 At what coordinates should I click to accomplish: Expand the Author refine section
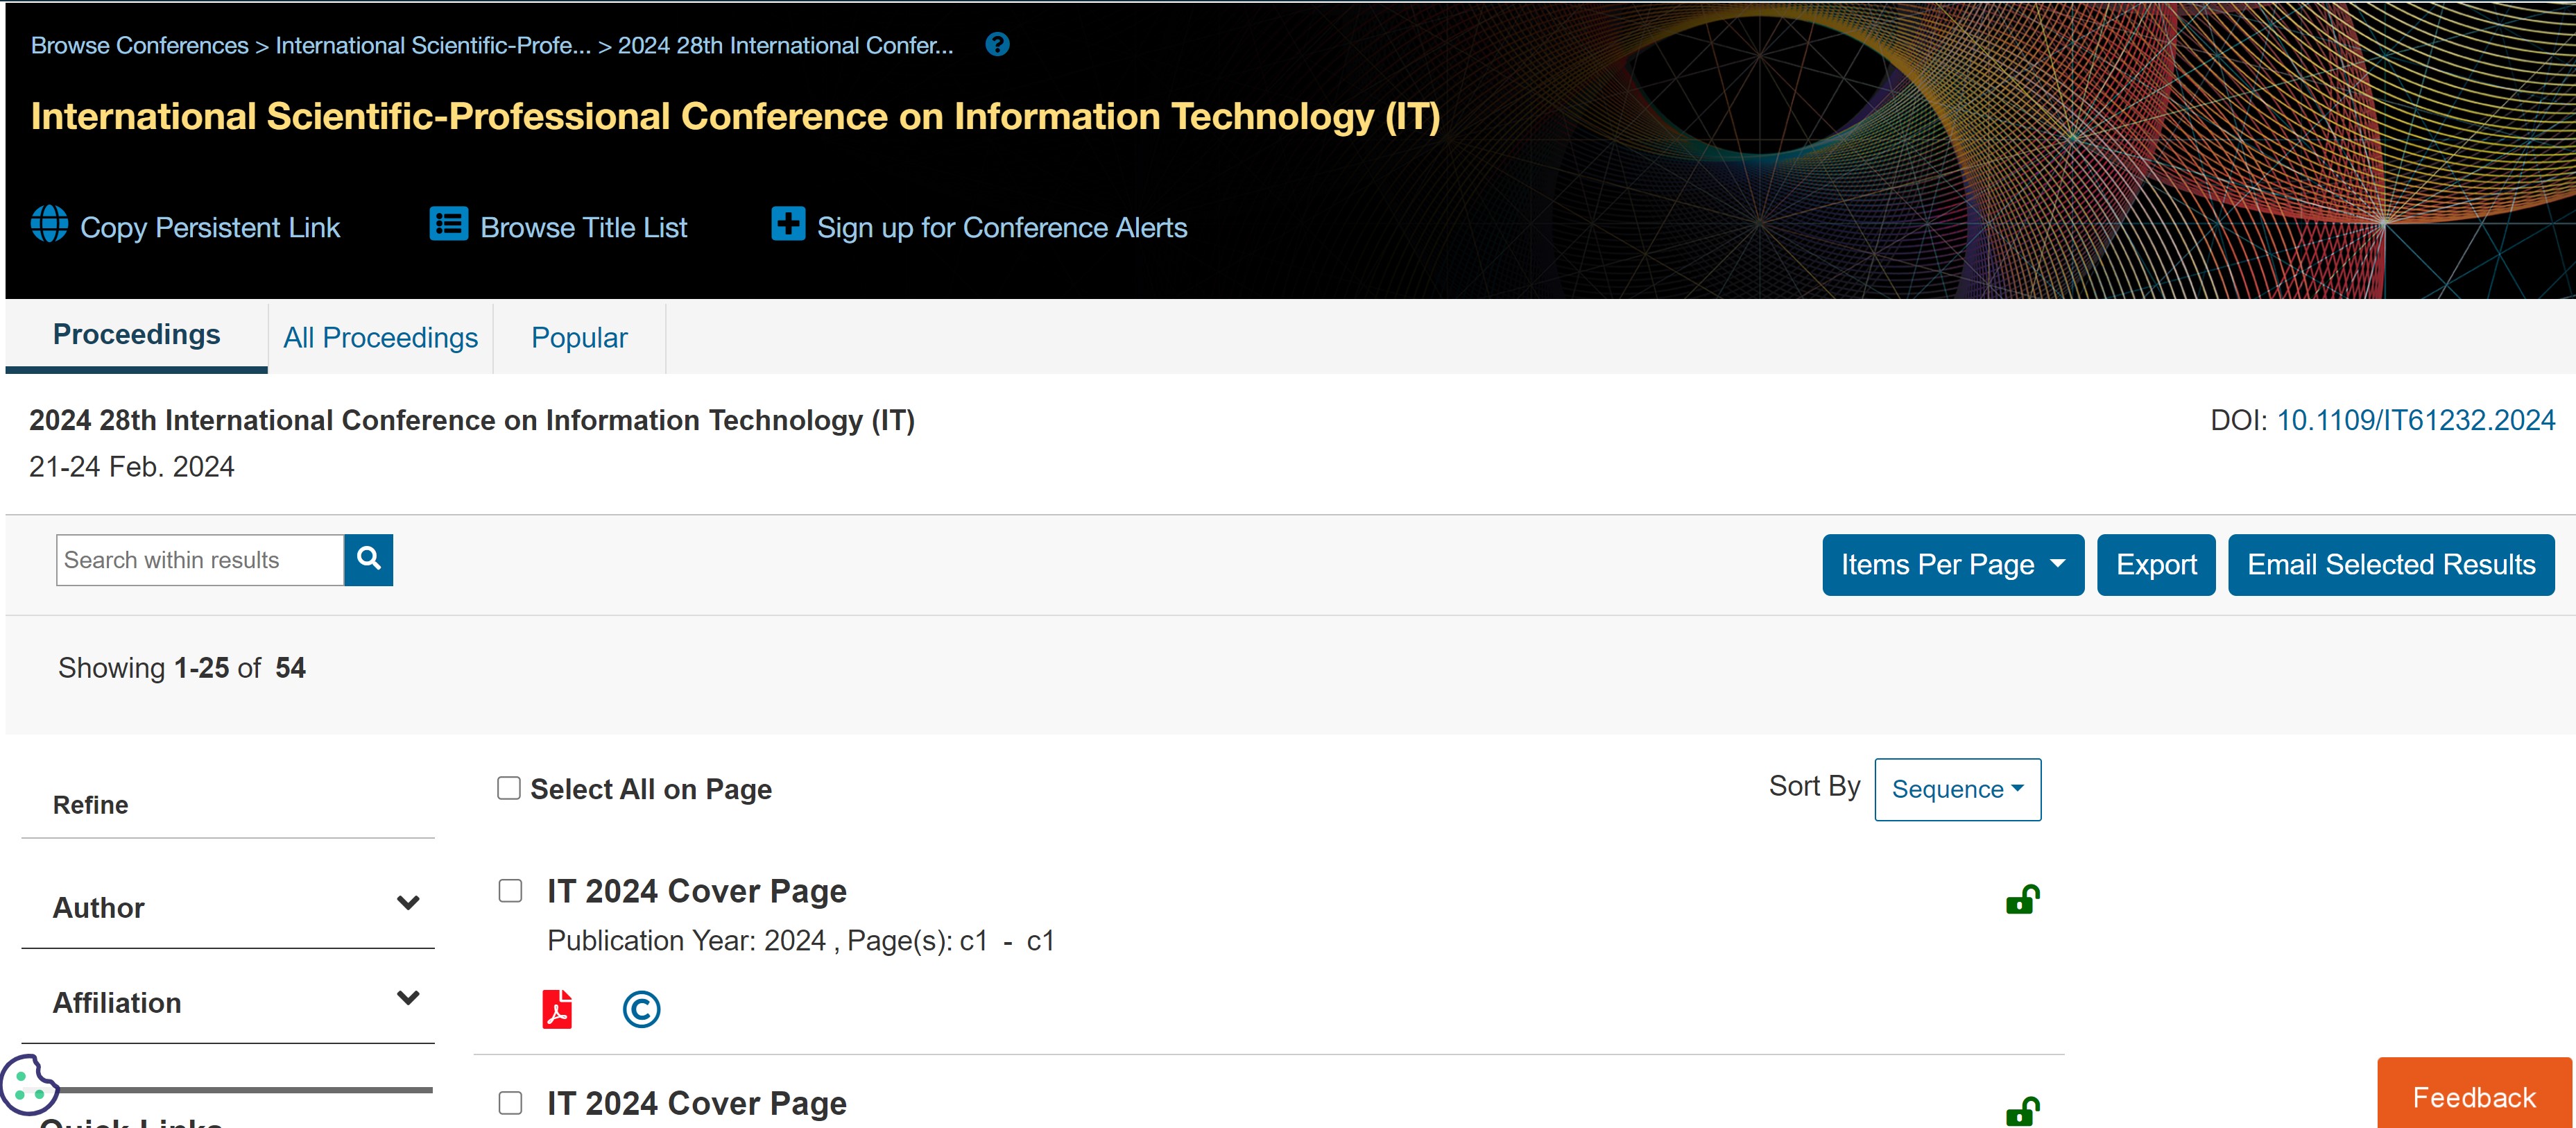[407, 903]
